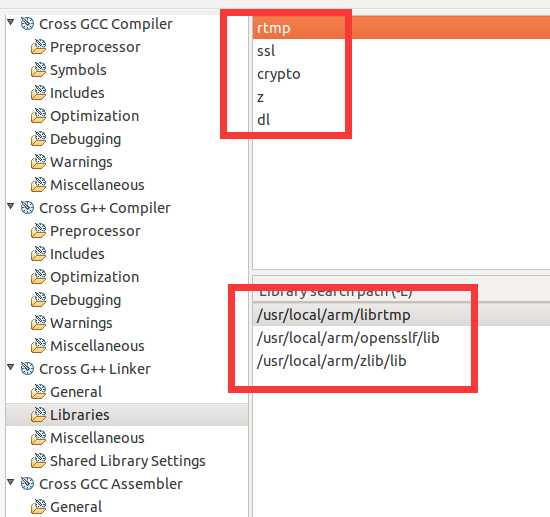Collapse the Cross GCC Compiler tree node

click(11, 23)
